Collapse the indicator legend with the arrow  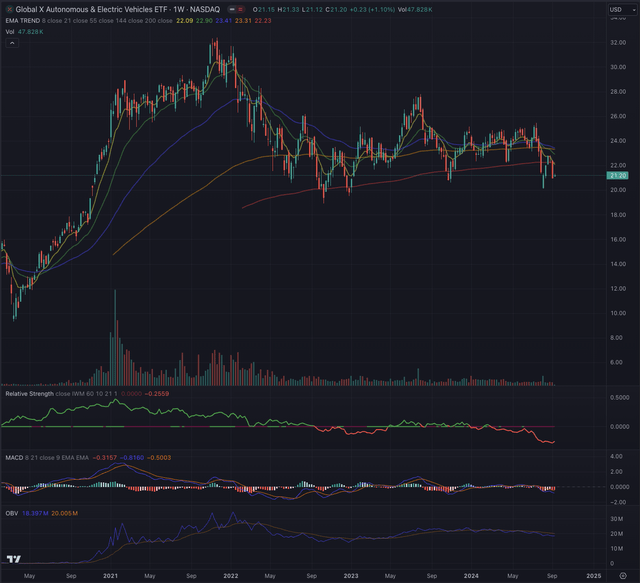pyautogui.click(x=12, y=43)
